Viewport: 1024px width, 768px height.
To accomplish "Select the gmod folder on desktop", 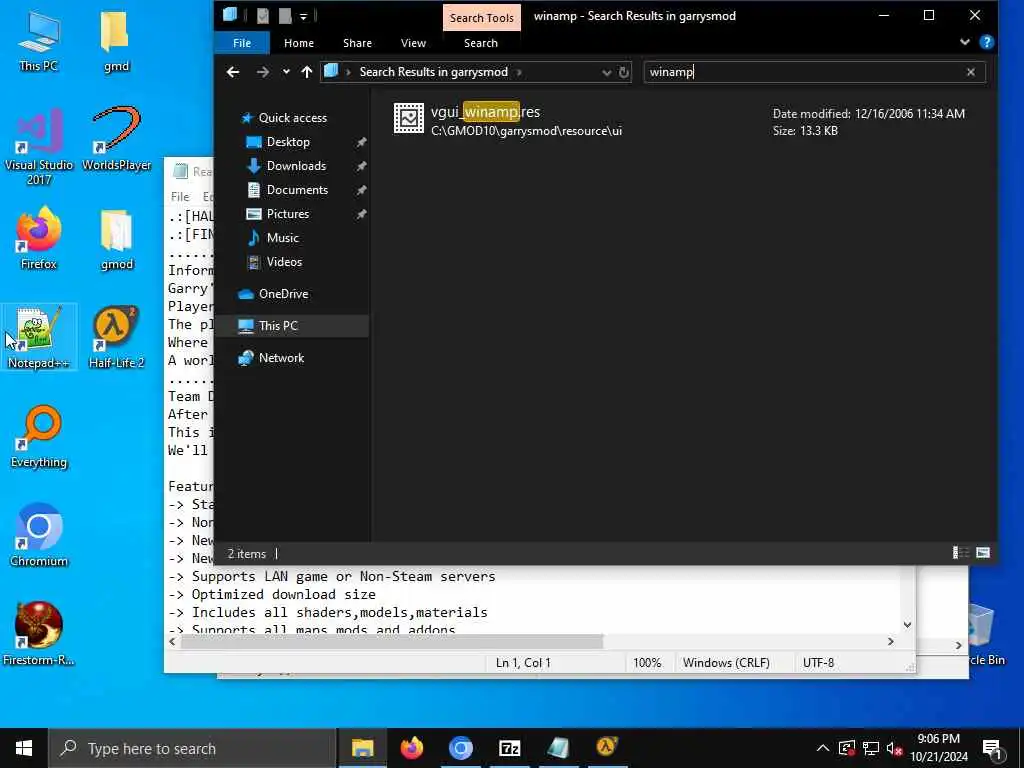I will click(x=116, y=238).
